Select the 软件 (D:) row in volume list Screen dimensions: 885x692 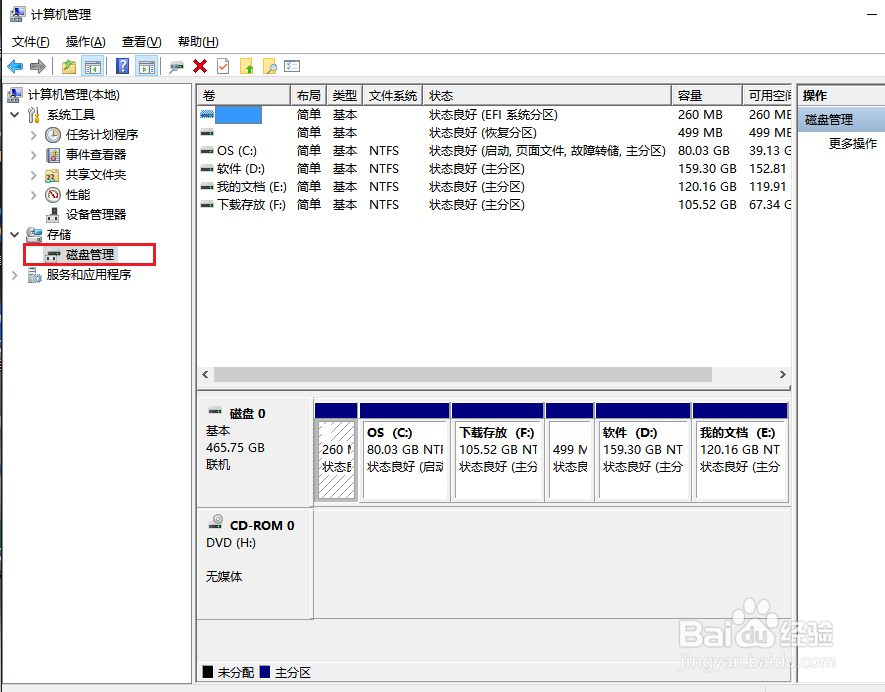pos(494,169)
